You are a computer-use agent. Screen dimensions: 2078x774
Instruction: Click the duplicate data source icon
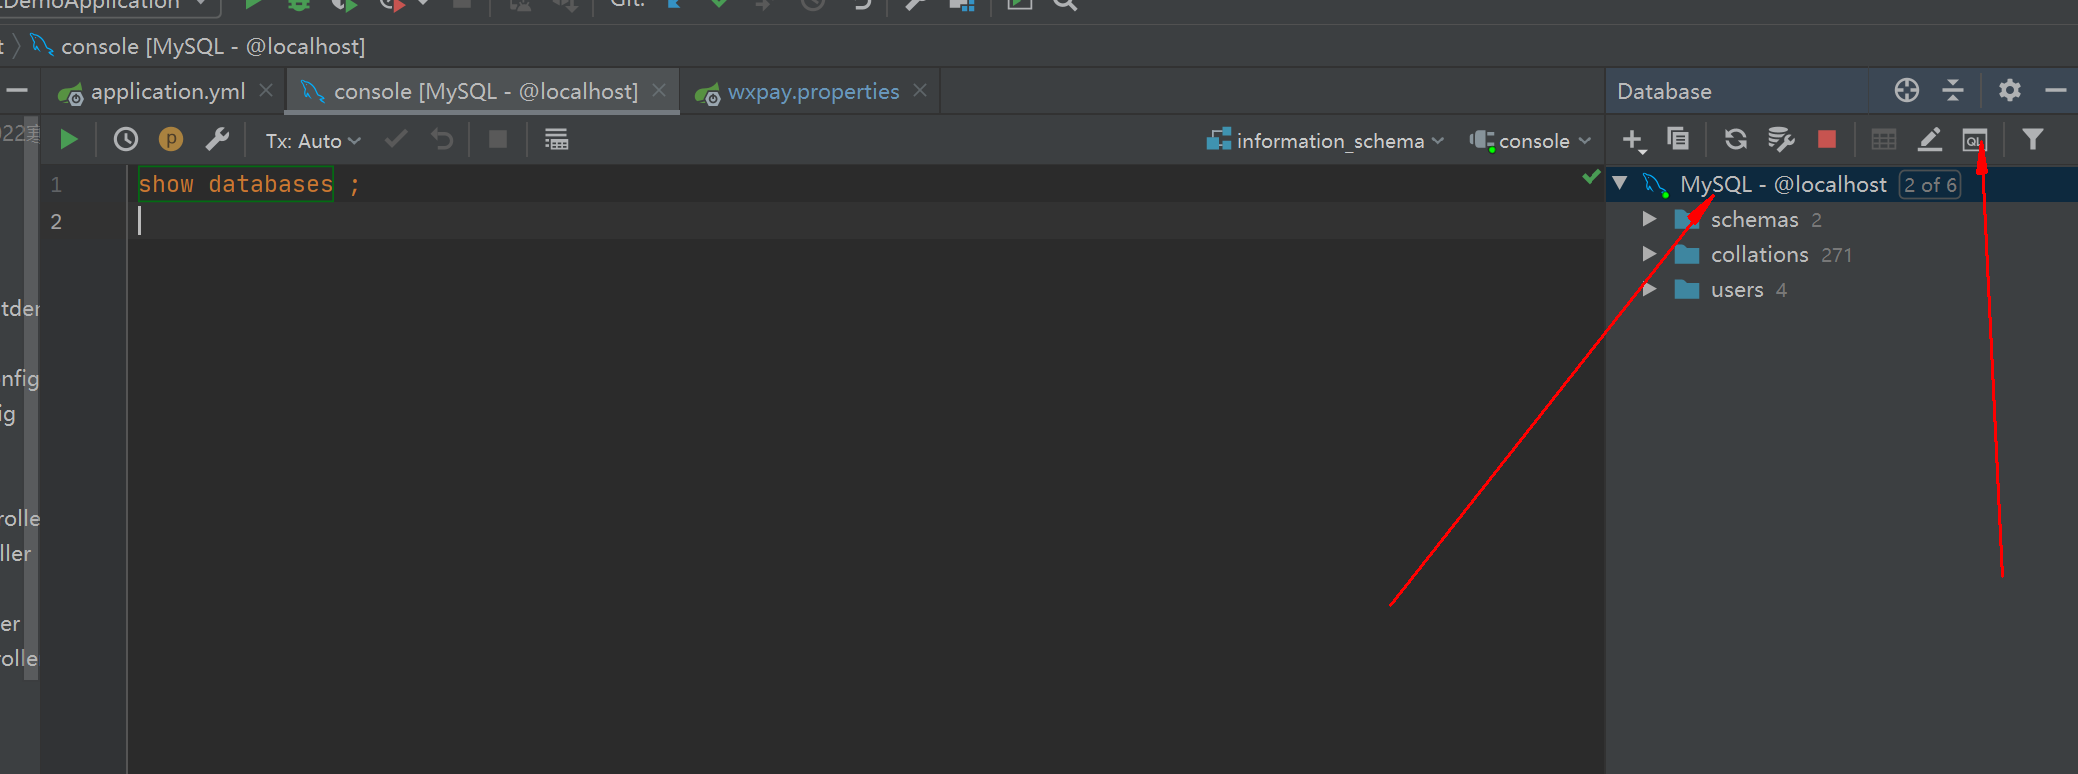point(1678,139)
